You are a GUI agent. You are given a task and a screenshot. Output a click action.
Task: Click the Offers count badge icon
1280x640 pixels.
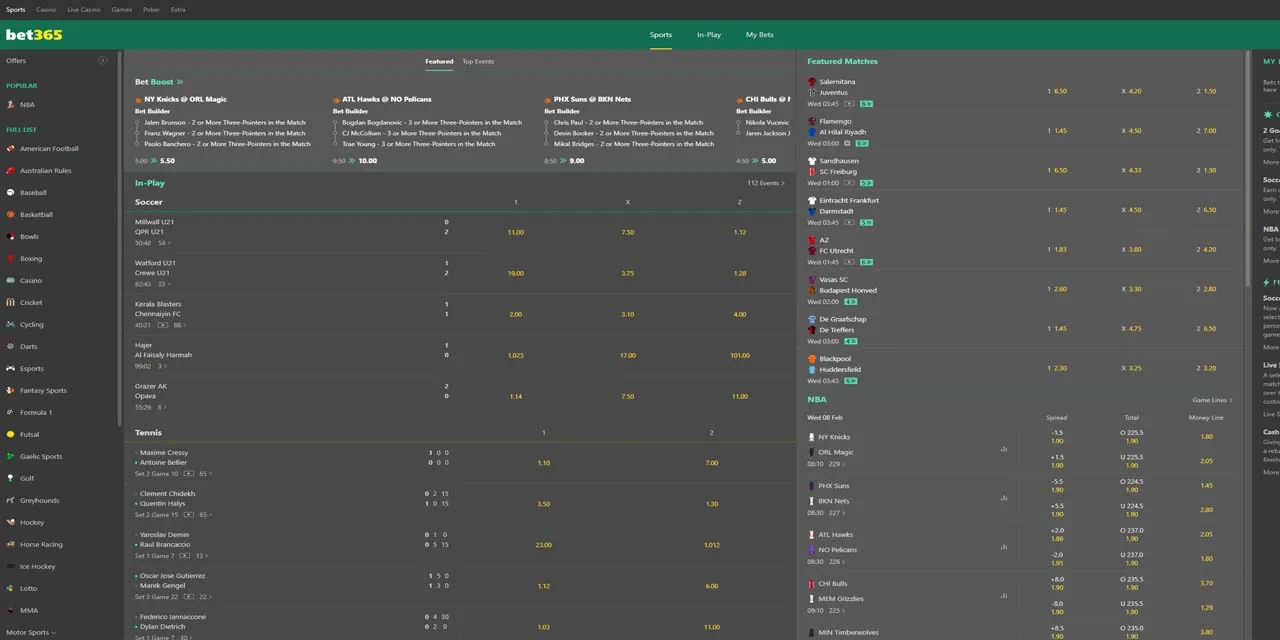(102, 60)
